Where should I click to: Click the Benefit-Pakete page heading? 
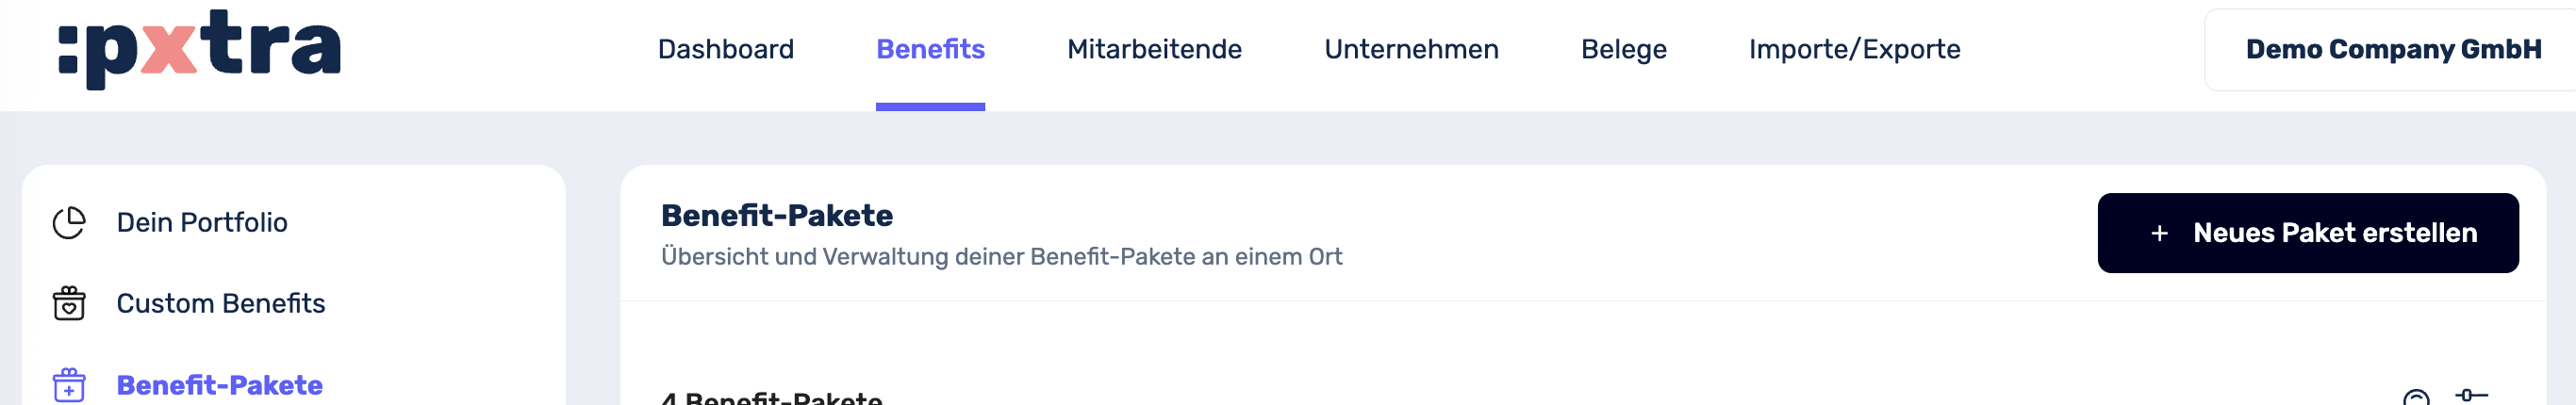click(x=777, y=215)
